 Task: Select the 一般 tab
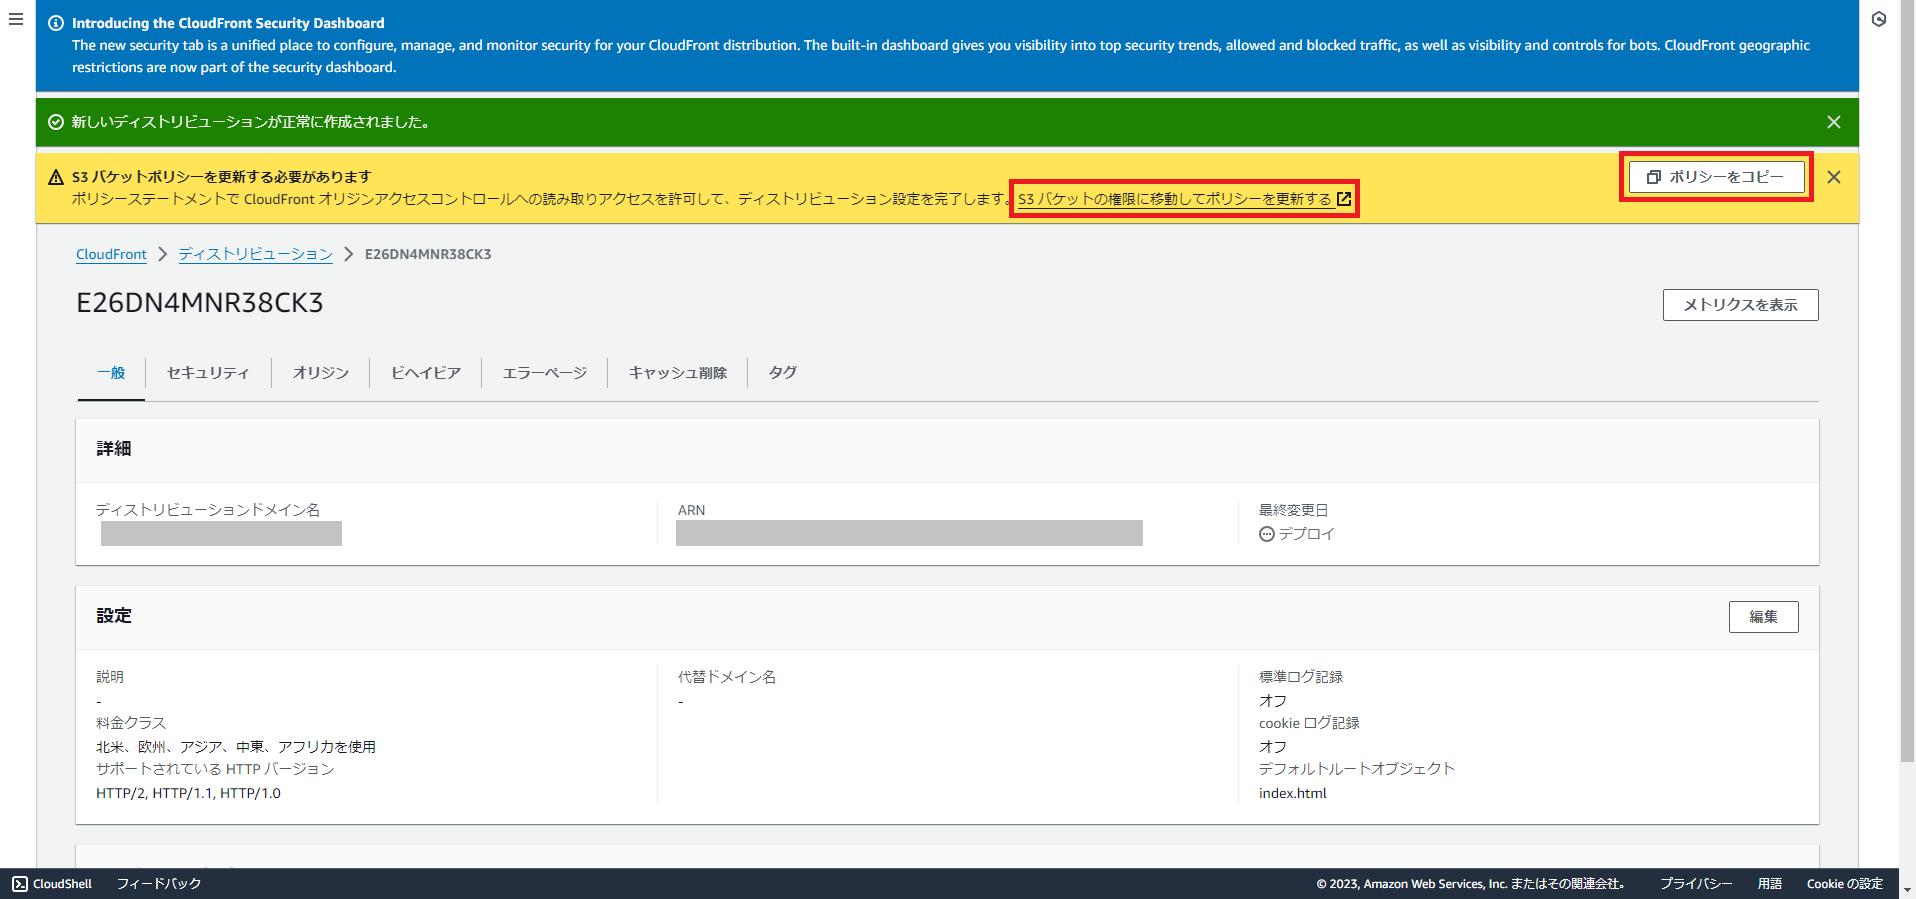coord(111,373)
